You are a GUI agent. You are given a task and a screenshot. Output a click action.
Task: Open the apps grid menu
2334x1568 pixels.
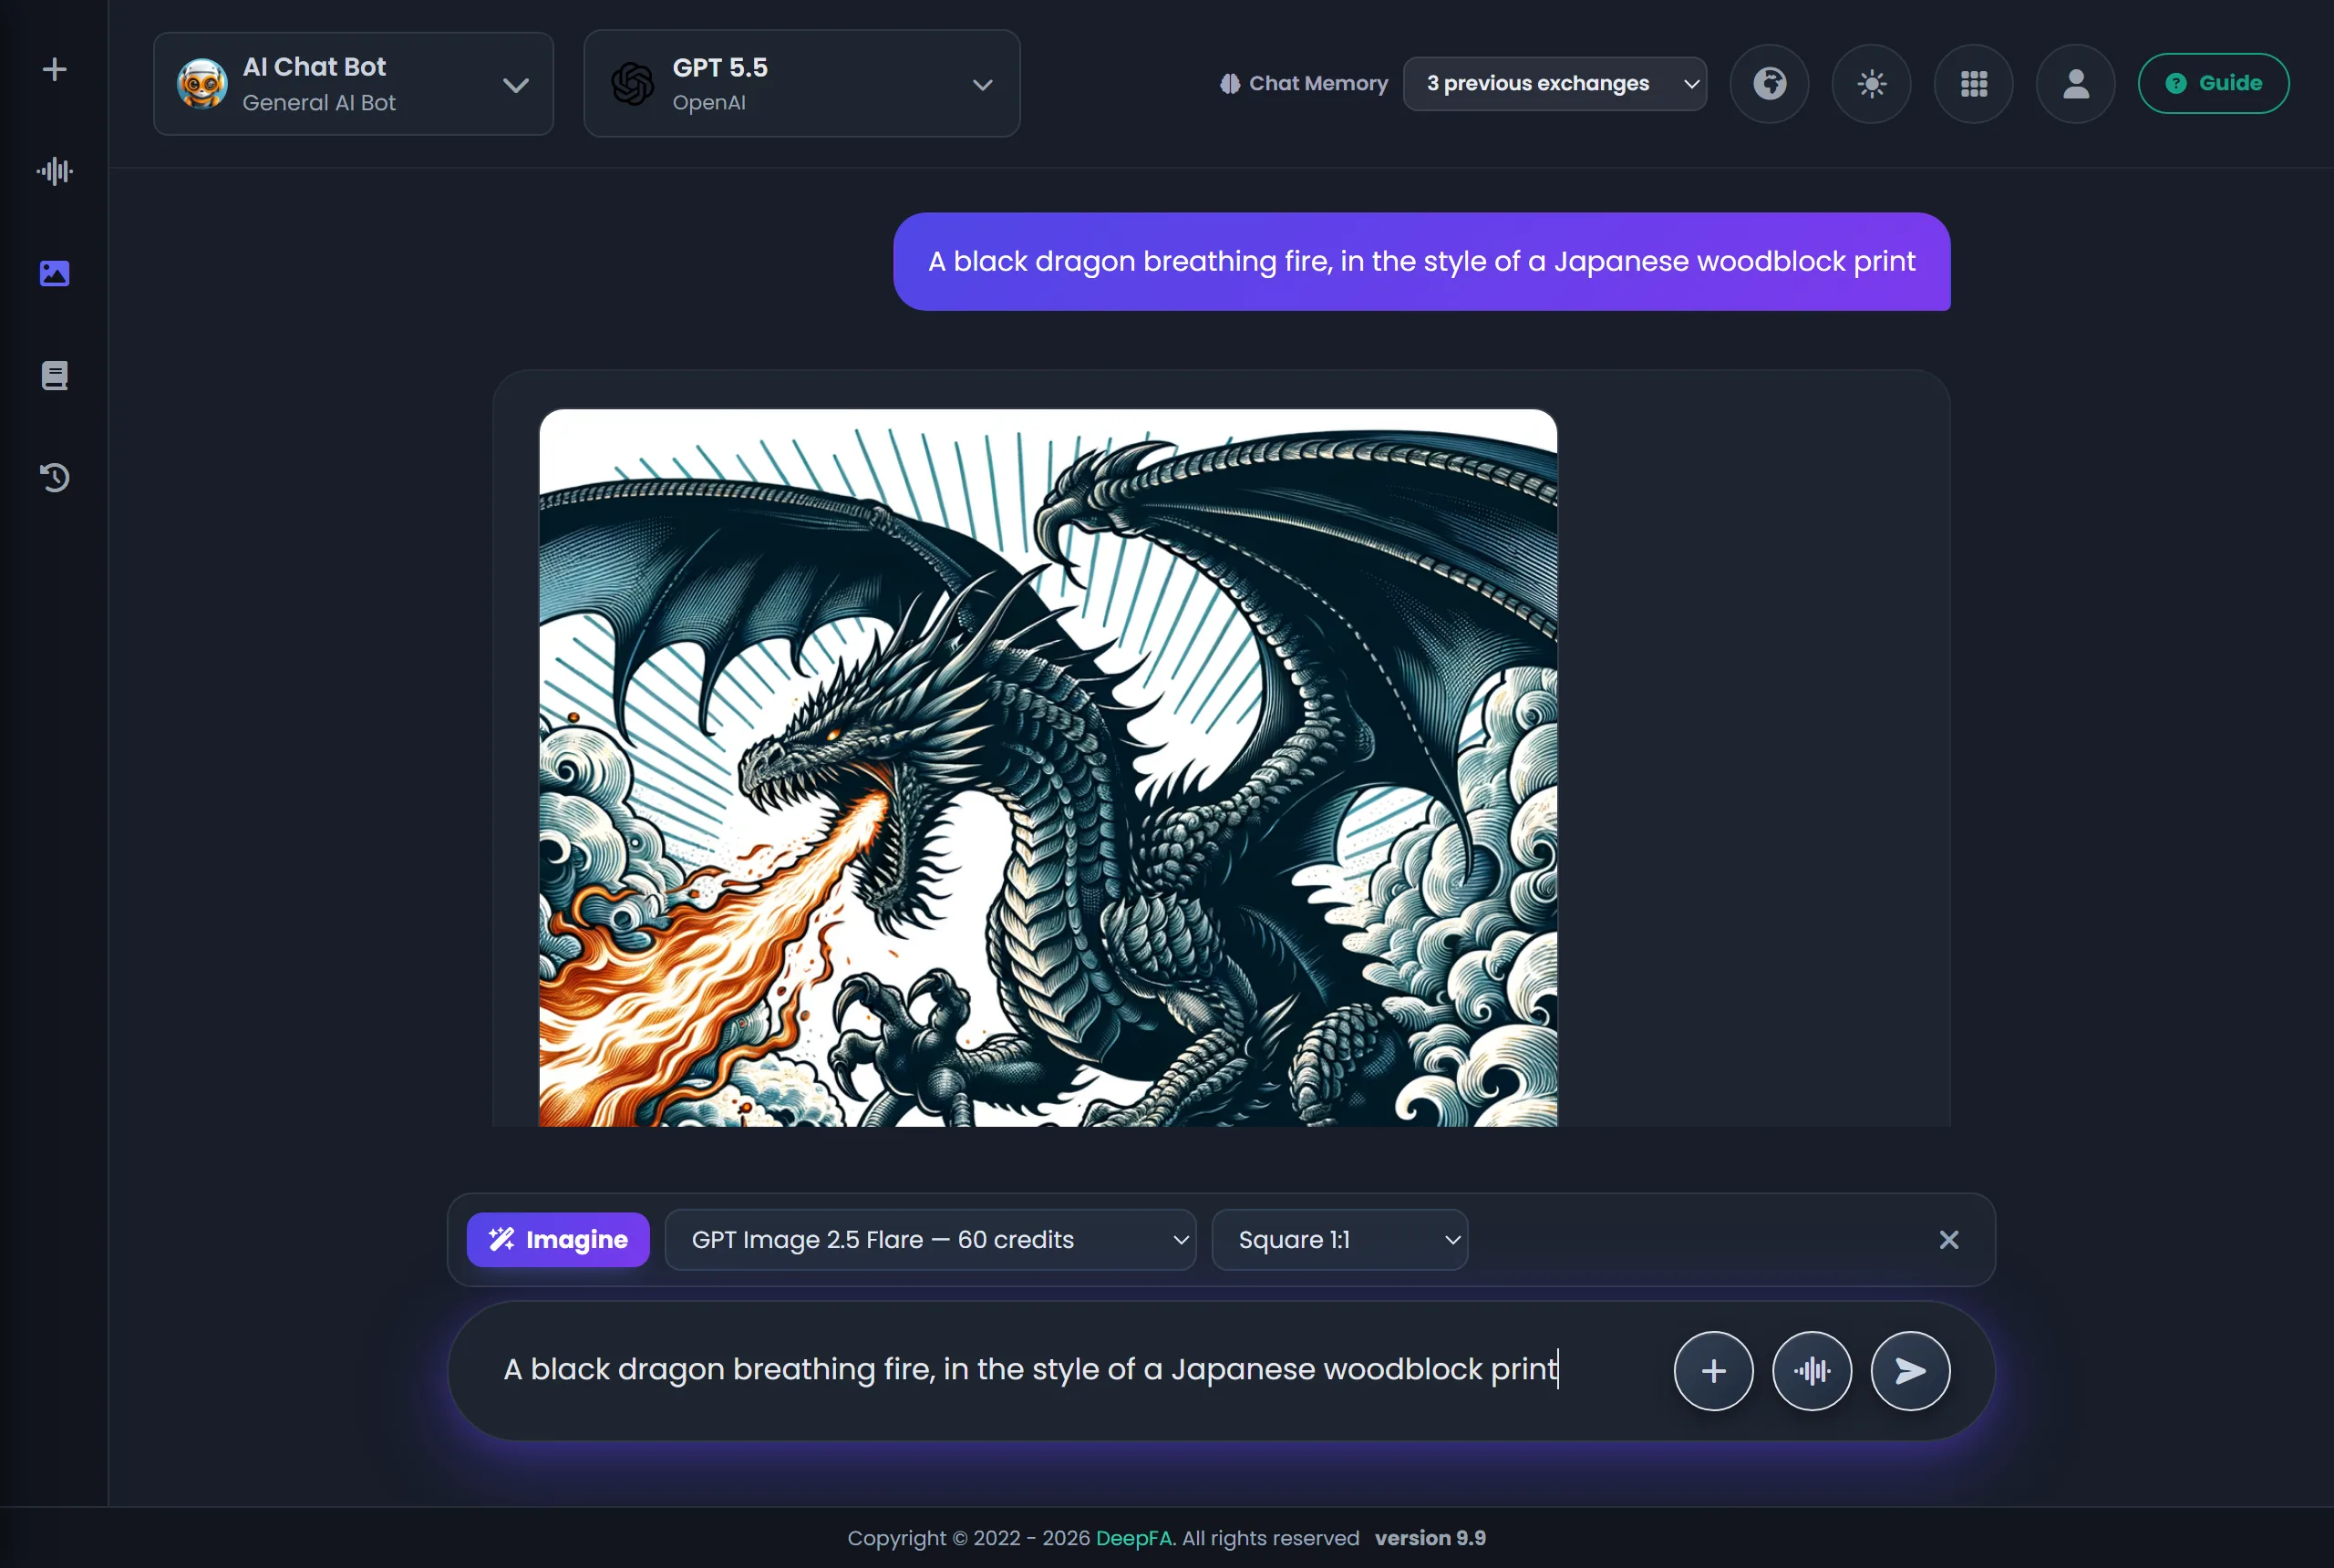(x=1973, y=83)
